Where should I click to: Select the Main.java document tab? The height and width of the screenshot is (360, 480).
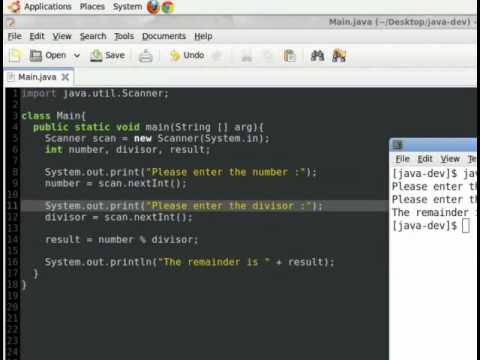click(x=37, y=77)
